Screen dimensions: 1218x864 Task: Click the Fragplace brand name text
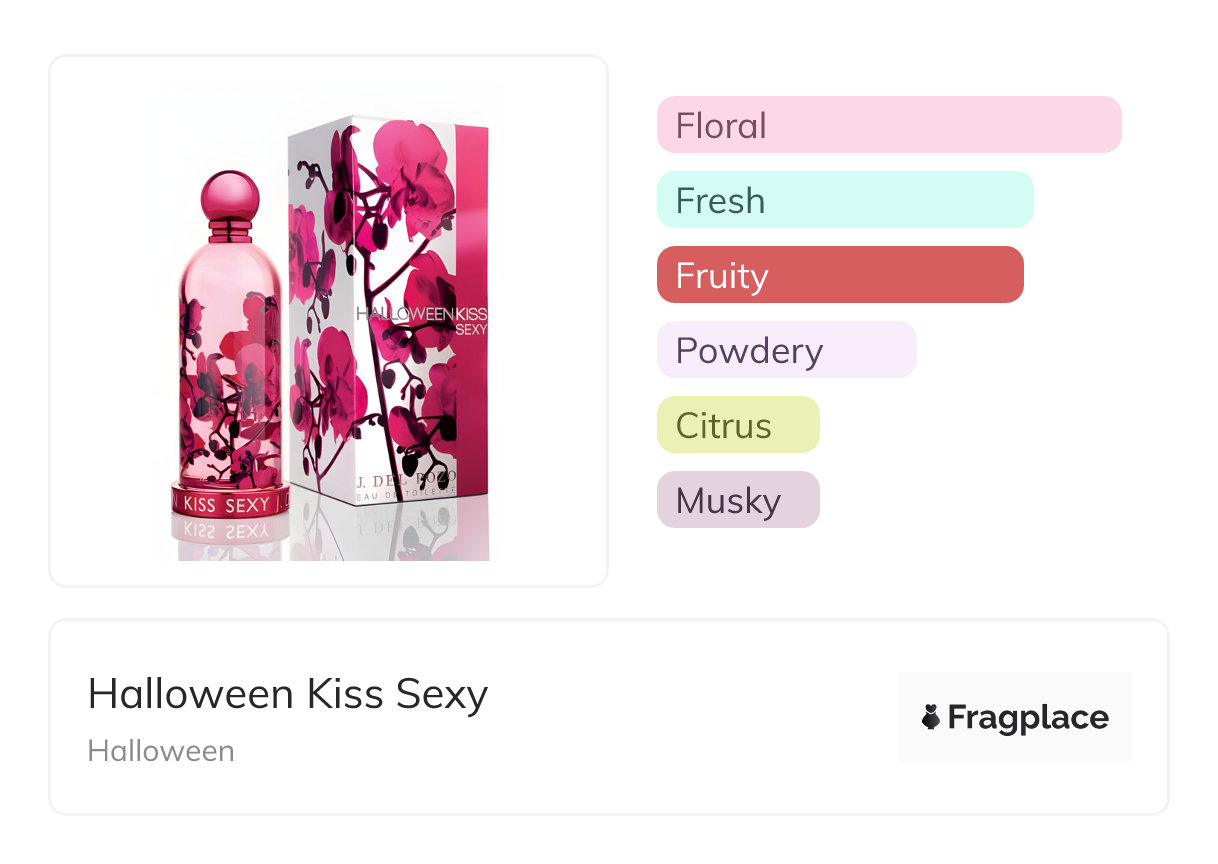pos(1028,718)
